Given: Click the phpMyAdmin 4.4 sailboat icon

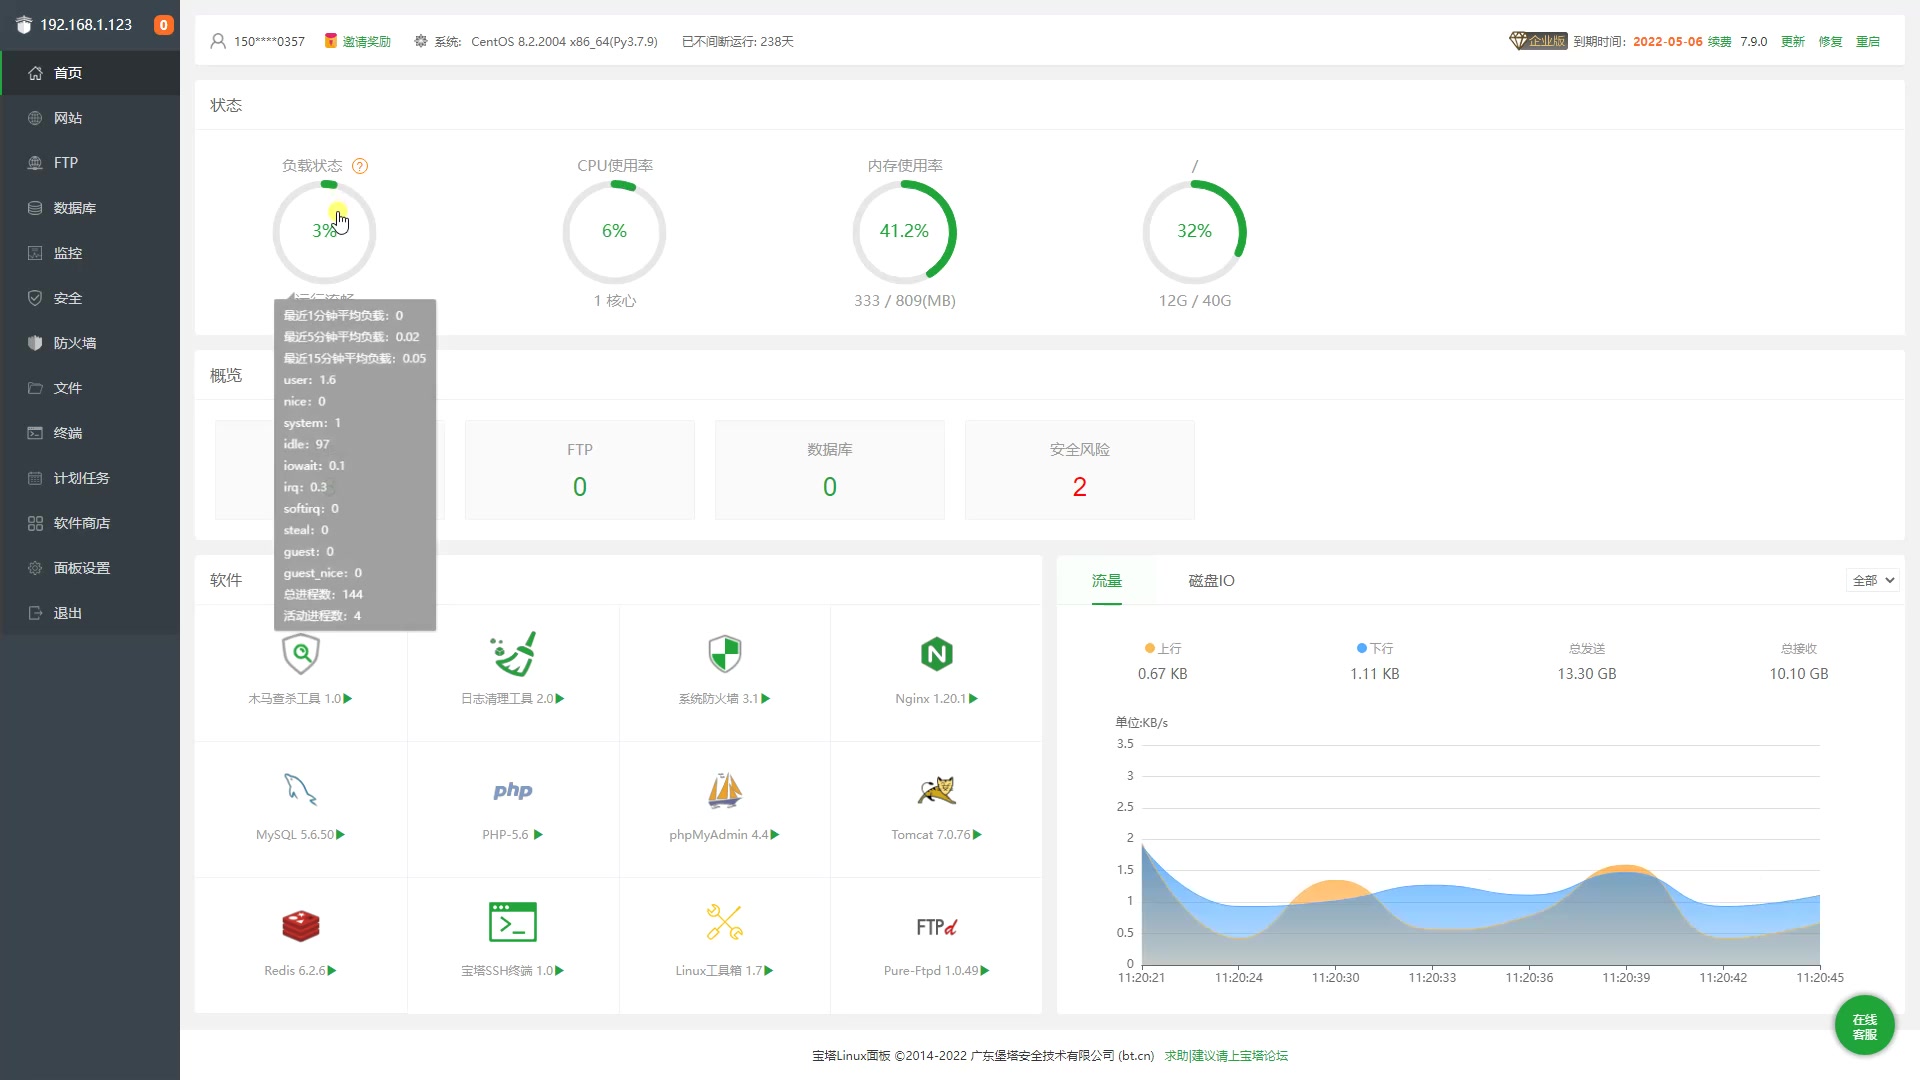Looking at the screenshot, I should point(724,791).
